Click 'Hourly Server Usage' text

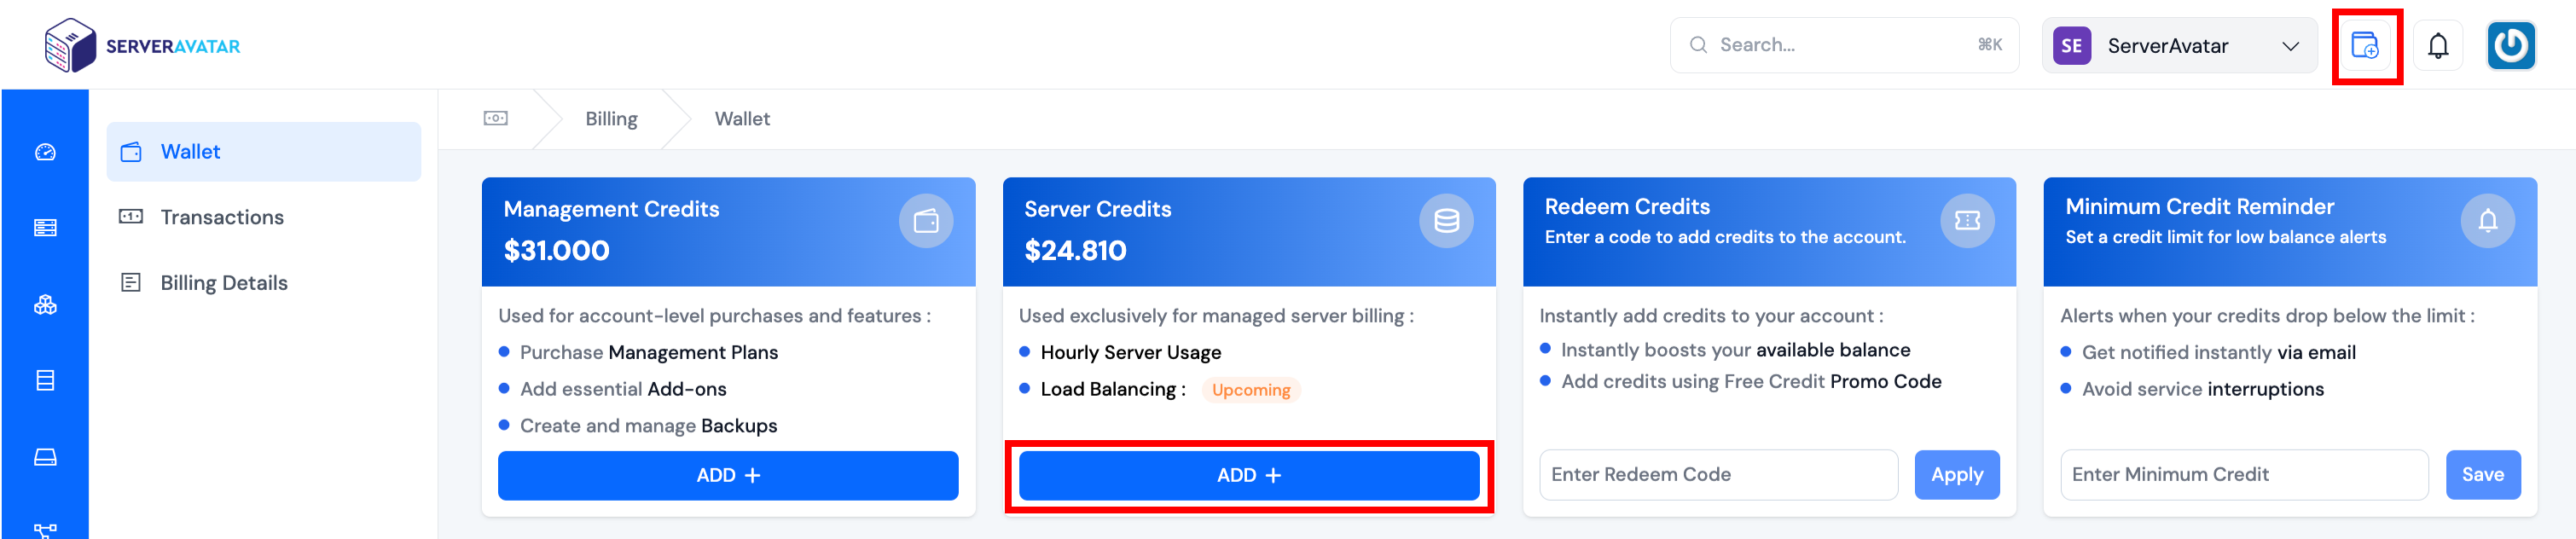coord(1130,353)
